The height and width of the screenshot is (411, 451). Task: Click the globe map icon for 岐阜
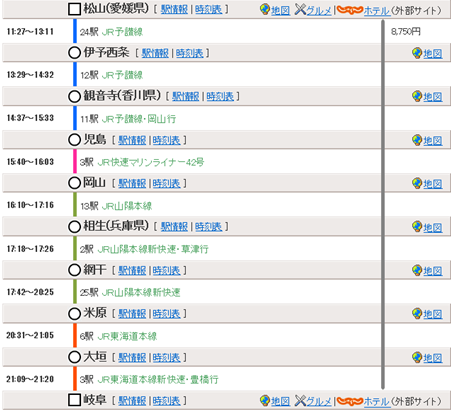tap(265, 400)
